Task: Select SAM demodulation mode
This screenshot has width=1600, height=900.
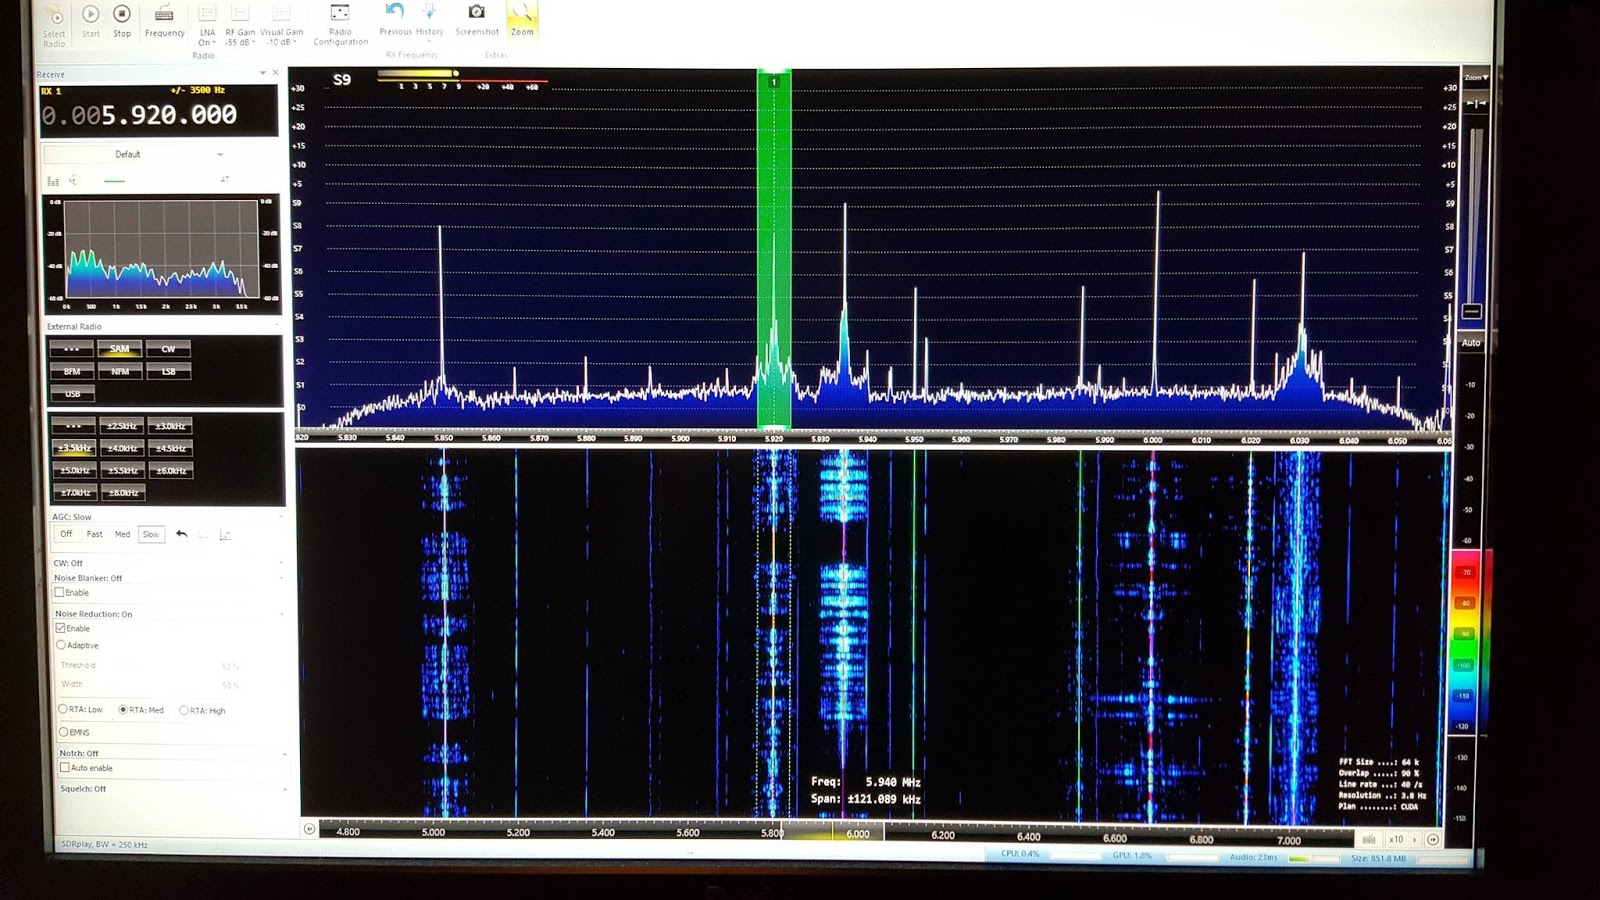Action: point(120,349)
